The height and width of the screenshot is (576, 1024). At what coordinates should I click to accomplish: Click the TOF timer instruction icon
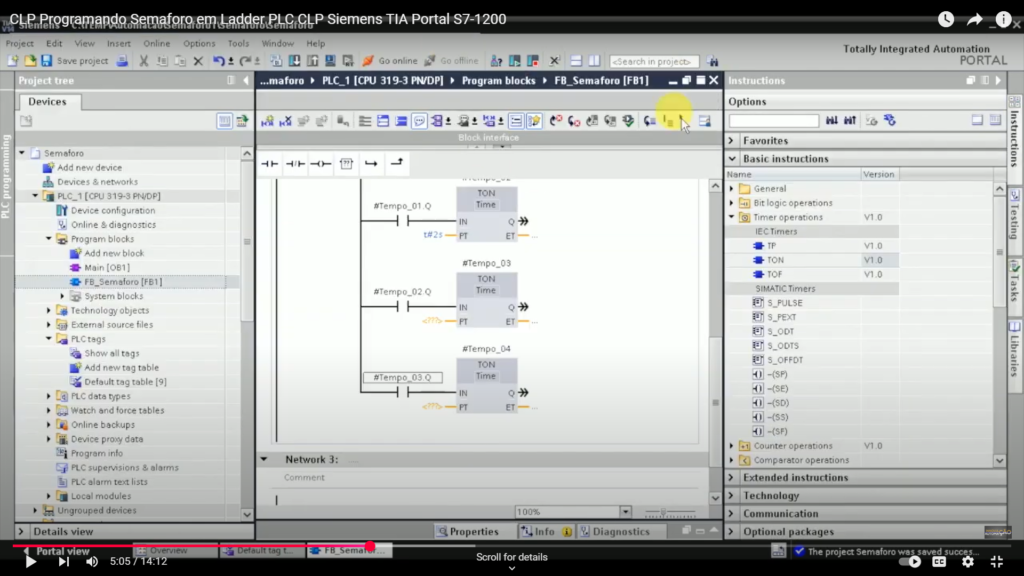[758, 274]
